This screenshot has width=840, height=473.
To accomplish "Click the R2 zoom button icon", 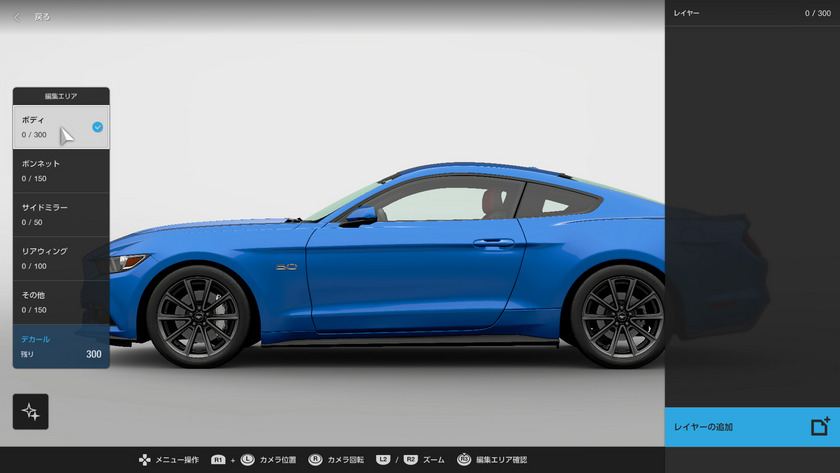I will coord(410,459).
